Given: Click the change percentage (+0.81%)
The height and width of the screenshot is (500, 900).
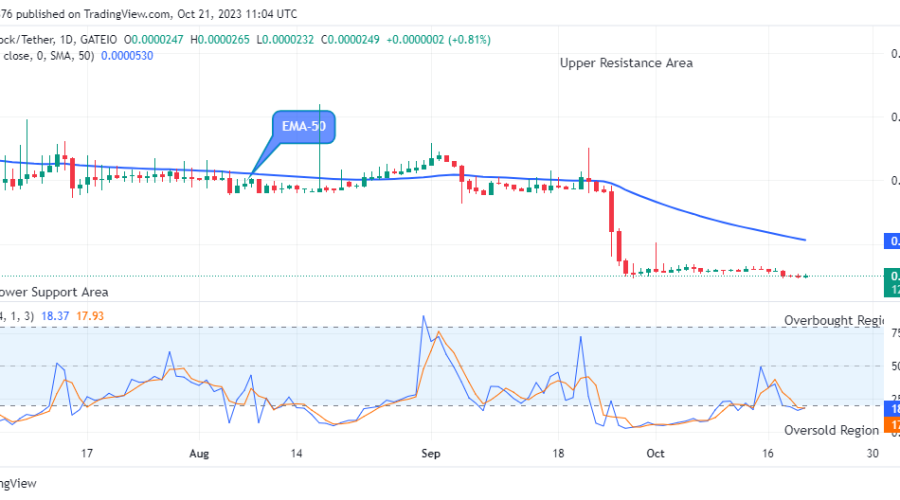Looking at the screenshot, I should 470,40.
